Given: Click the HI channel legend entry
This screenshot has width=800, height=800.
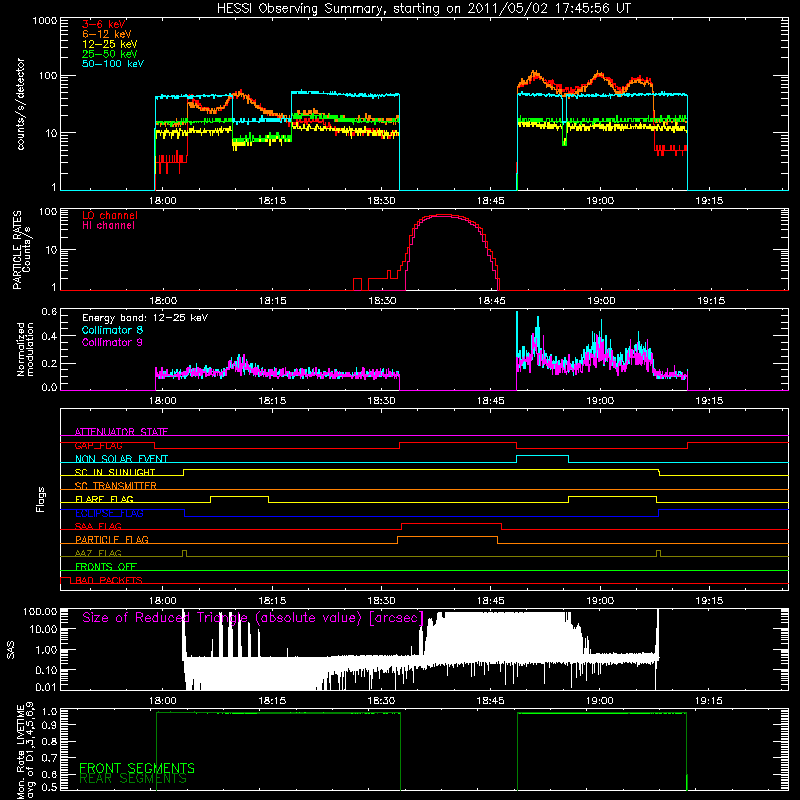Looking at the screenshot, I should (108, 226).
